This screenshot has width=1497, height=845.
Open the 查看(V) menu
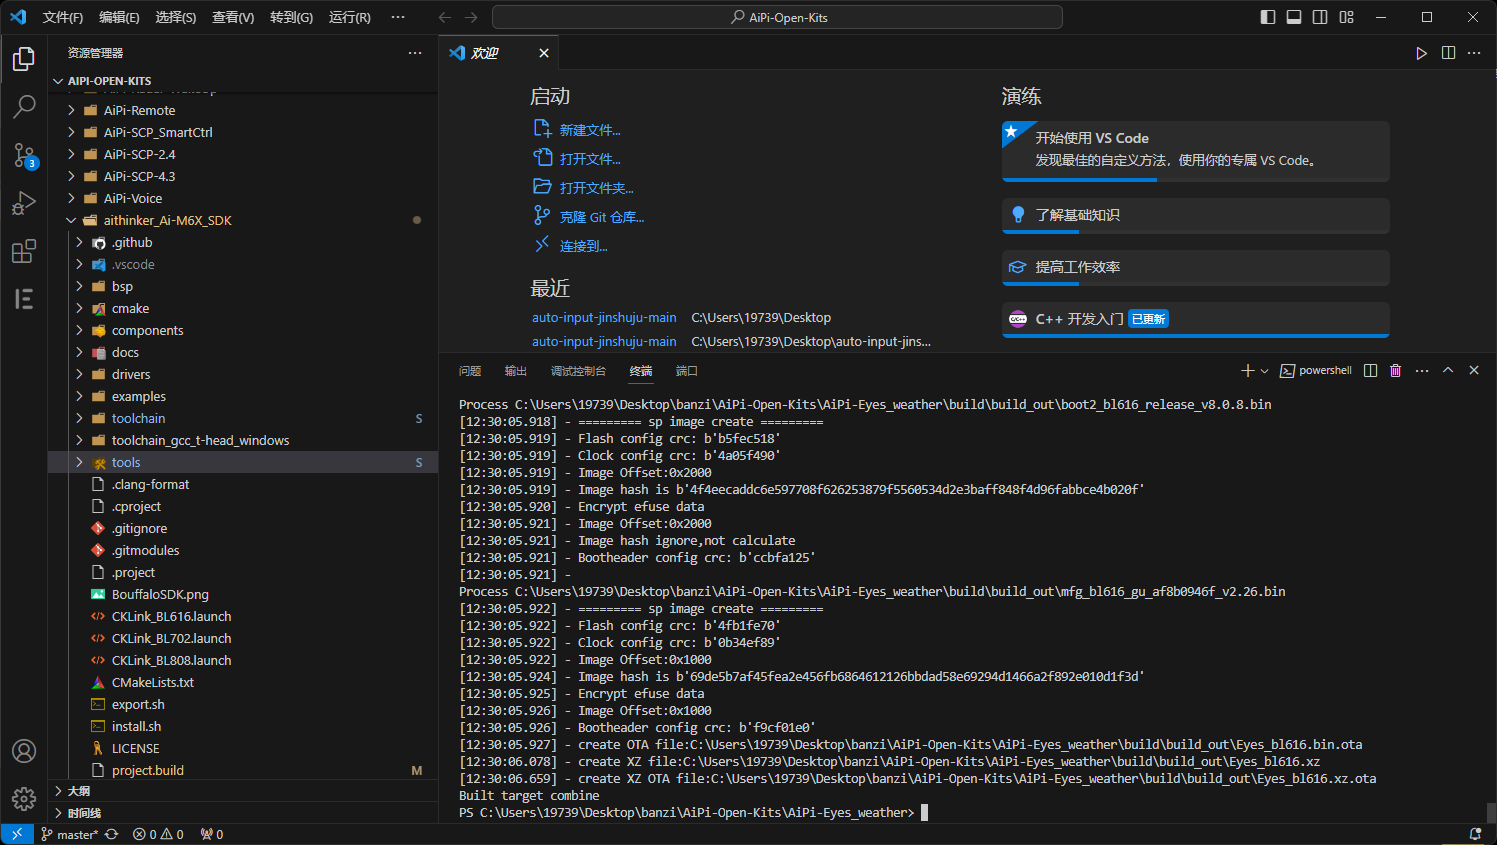[233, 17]
